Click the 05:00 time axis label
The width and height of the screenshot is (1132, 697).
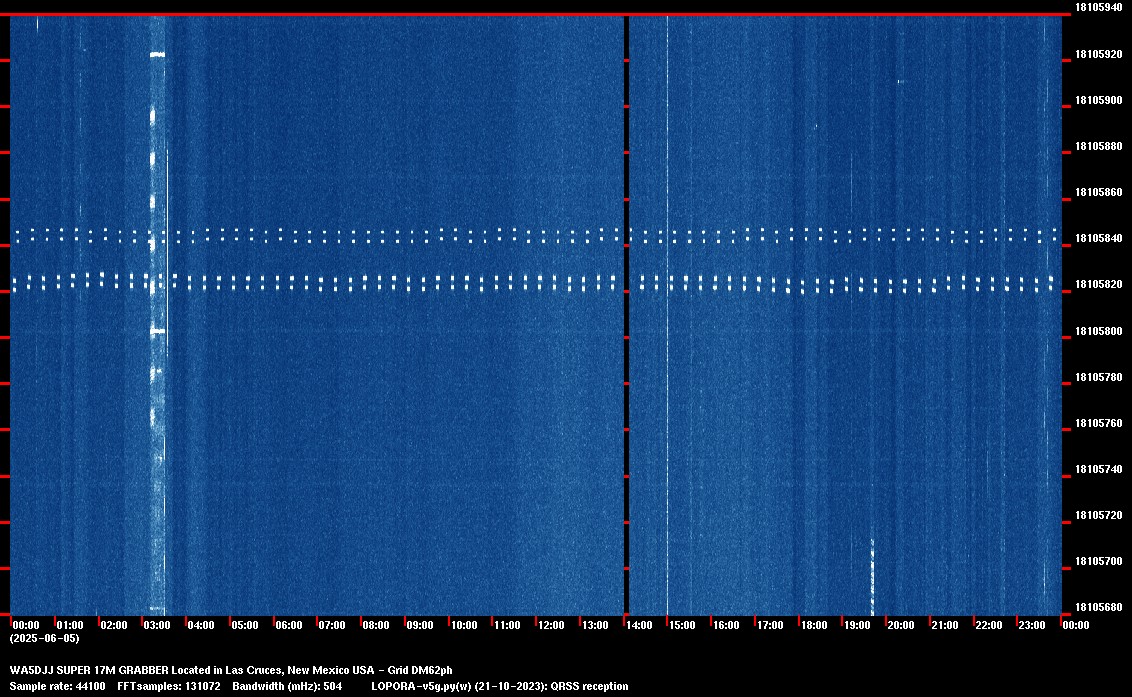245,625
